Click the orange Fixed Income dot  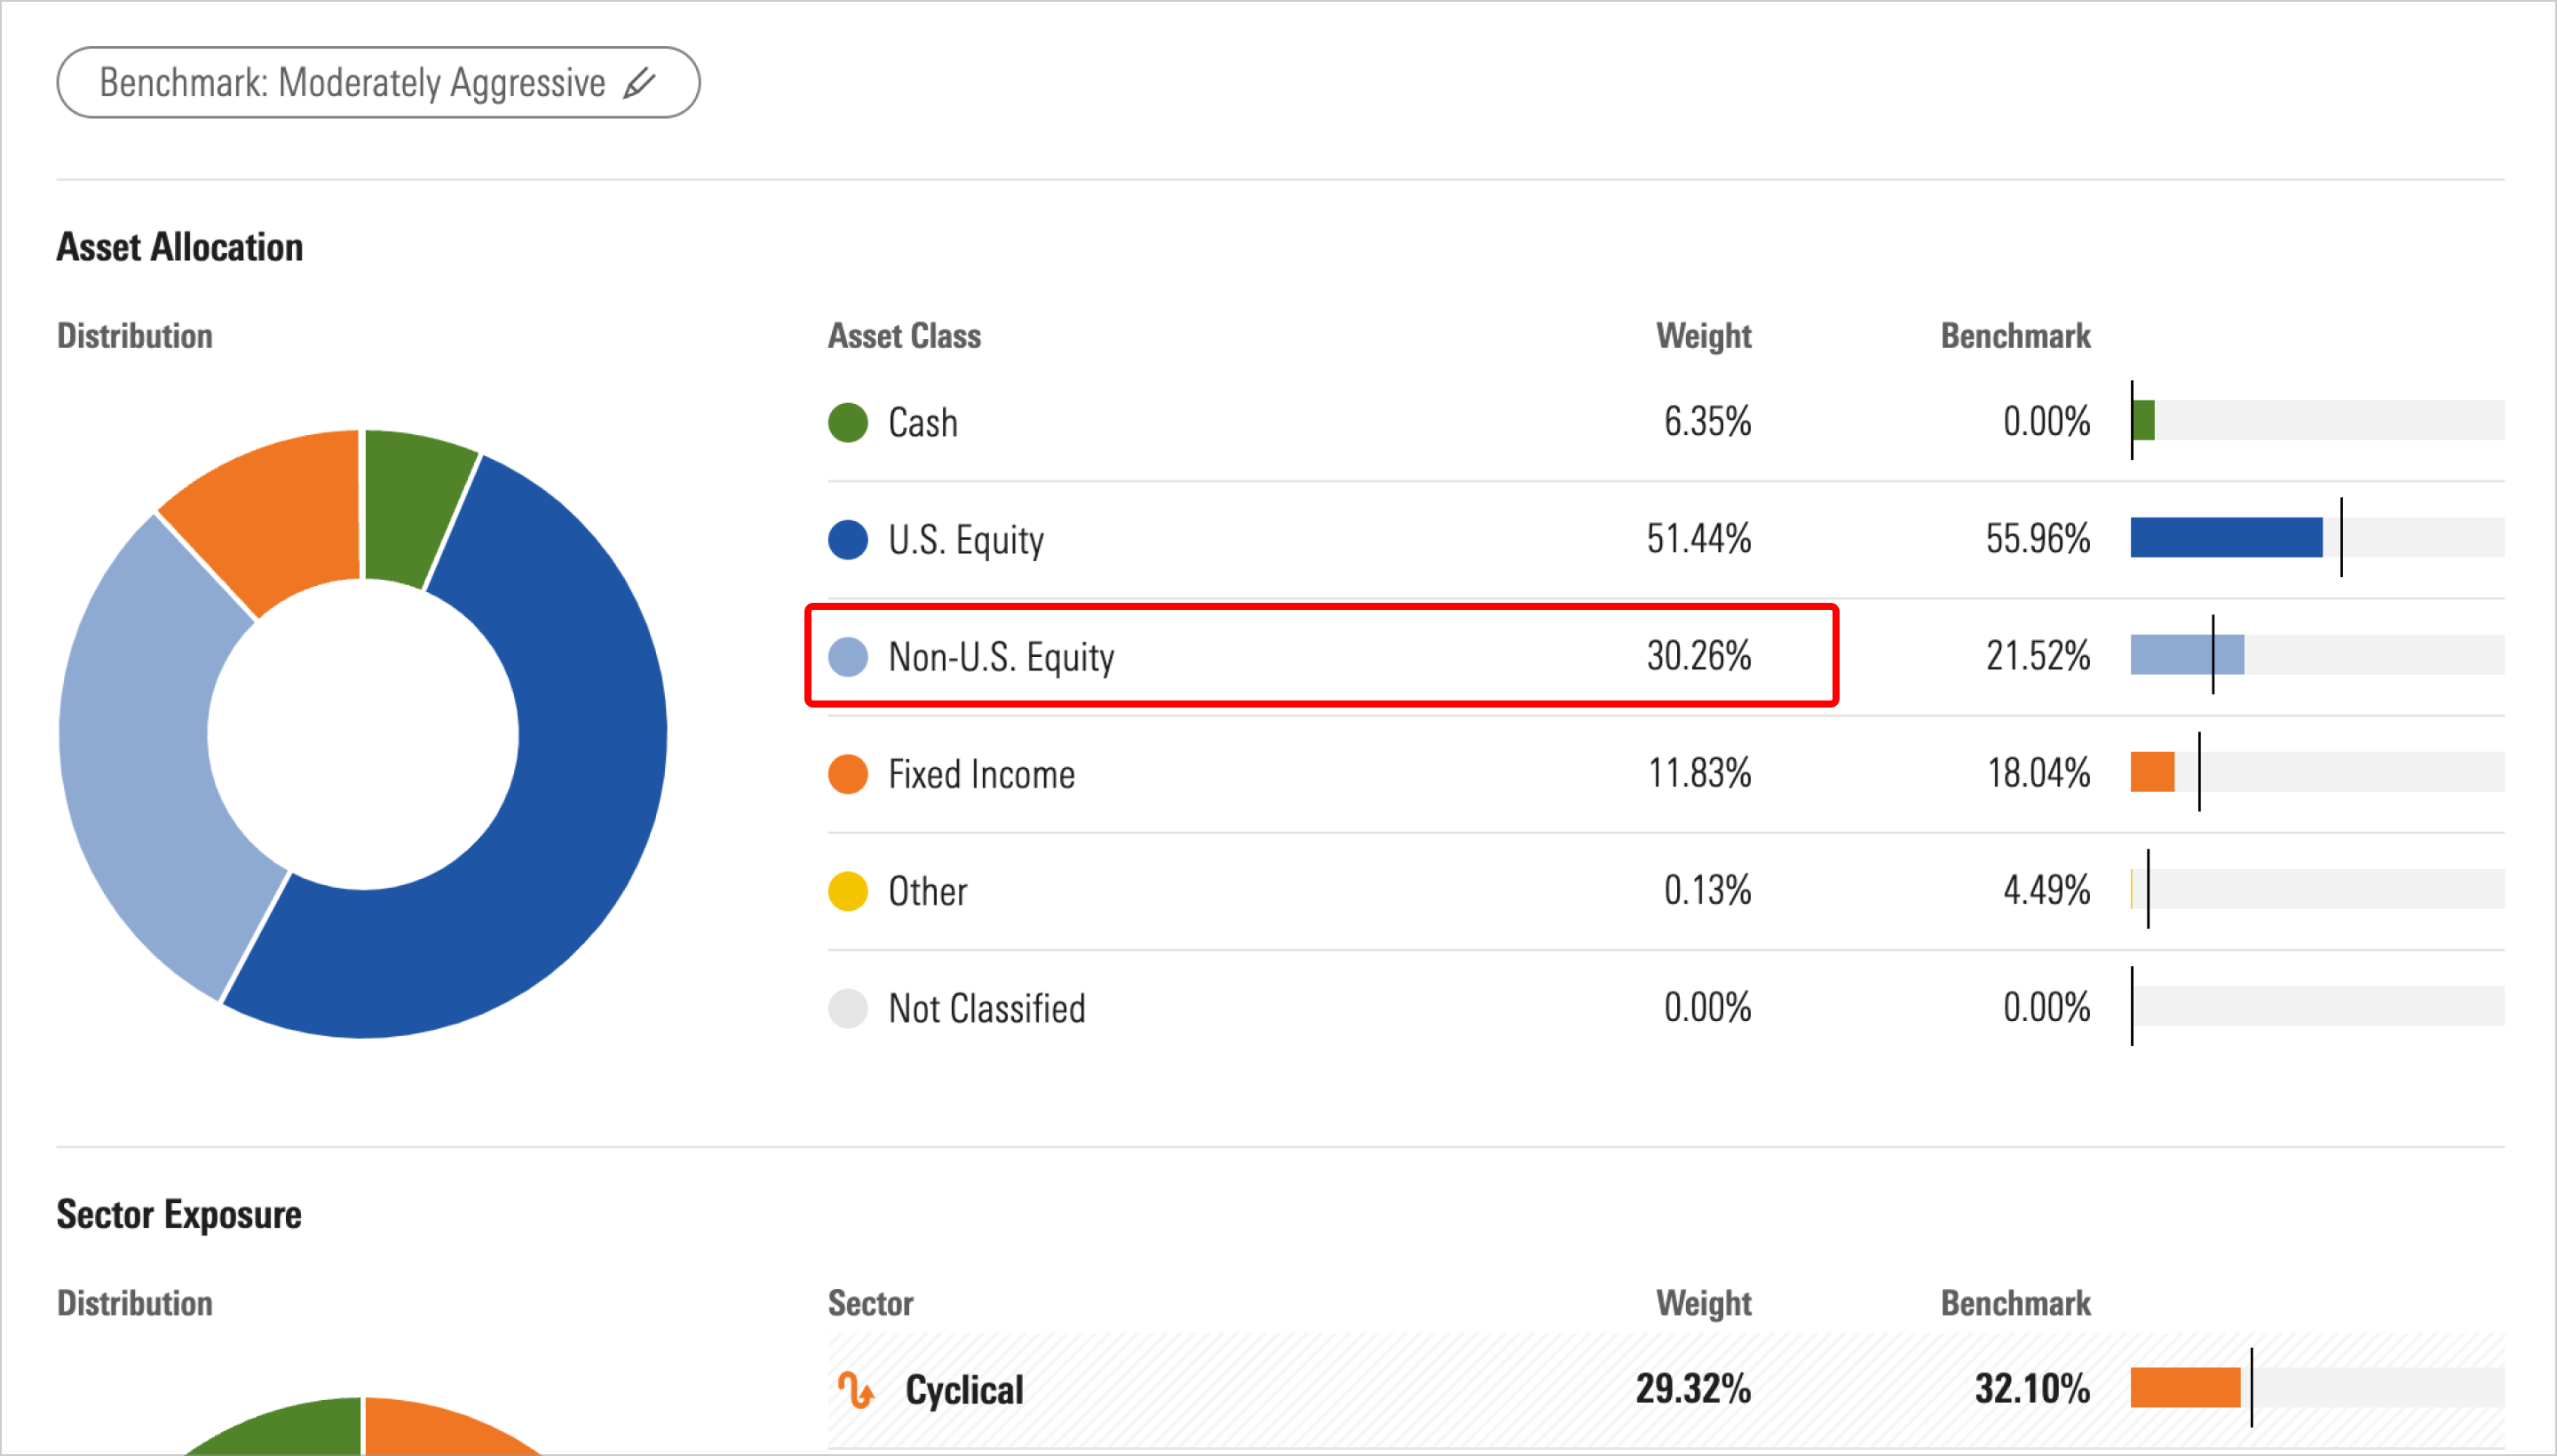[x=848, y=773]
